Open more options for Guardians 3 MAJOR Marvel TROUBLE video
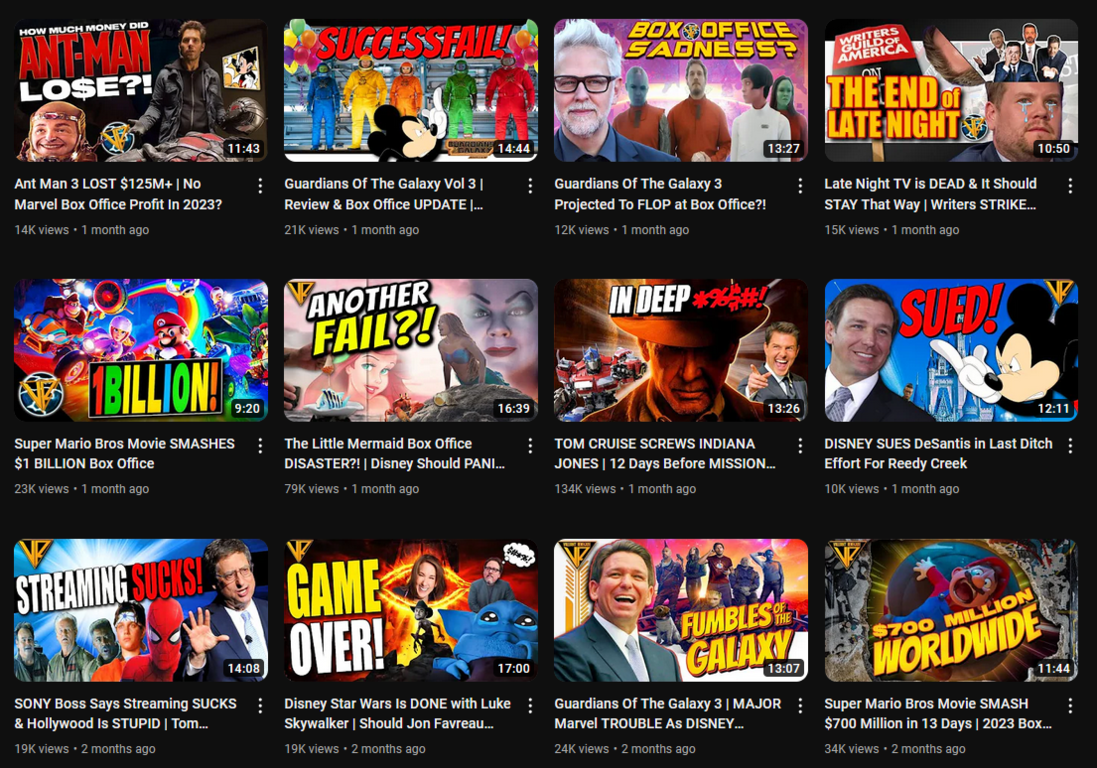 800,706
